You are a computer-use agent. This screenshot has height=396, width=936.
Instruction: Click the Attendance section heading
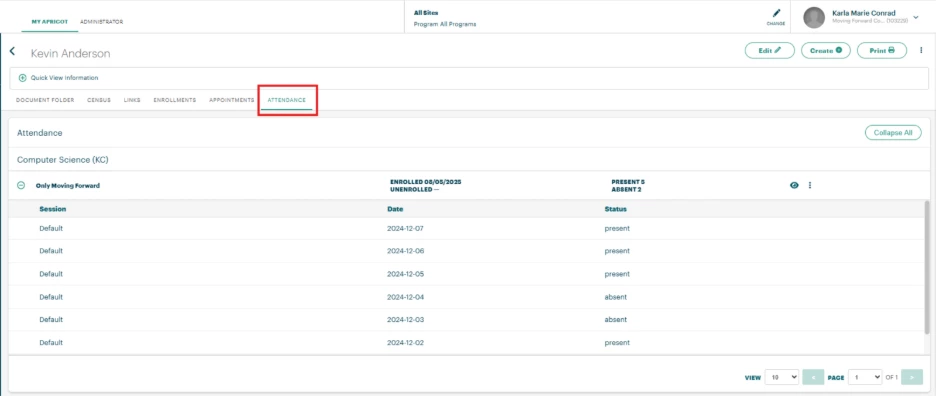click(39, 133)
